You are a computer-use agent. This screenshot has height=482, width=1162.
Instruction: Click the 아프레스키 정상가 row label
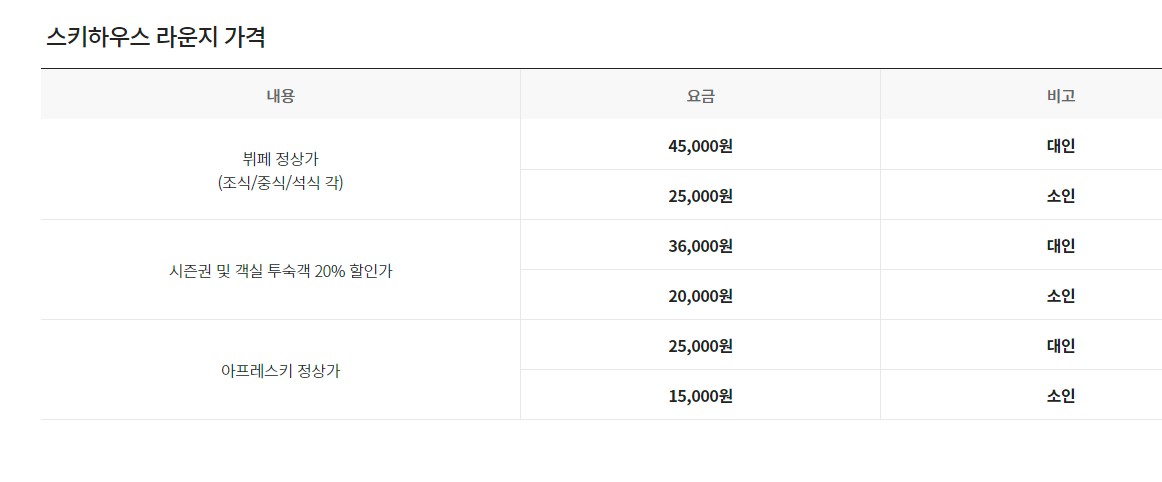click(x=280, y=371)
